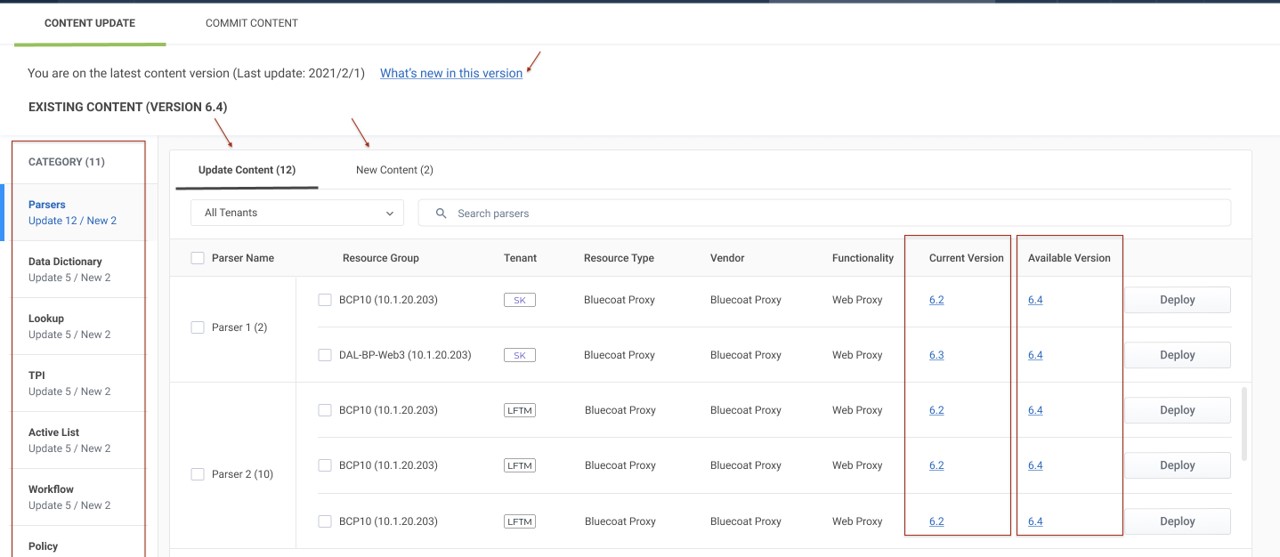Click Deploy on first Parser 1 row
The image size is (1280, 557).
1177,300
